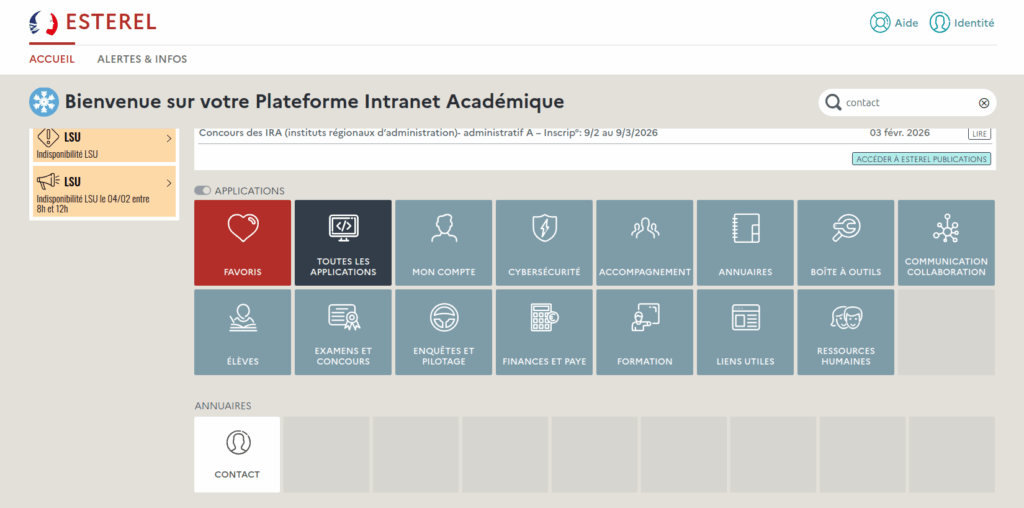Open the Boîte à outils tile
This screenshot has height=508, width=1024.
[845, 242]
